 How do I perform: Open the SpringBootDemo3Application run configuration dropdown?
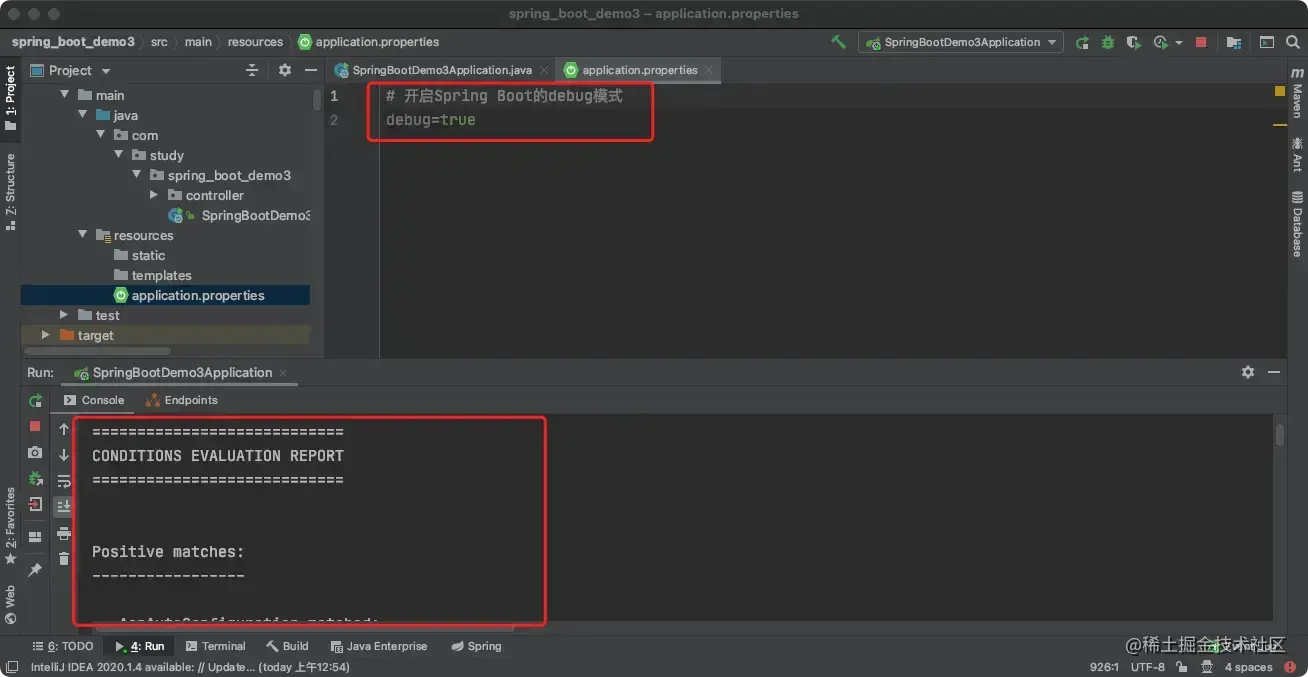click(x=962, y=42)
